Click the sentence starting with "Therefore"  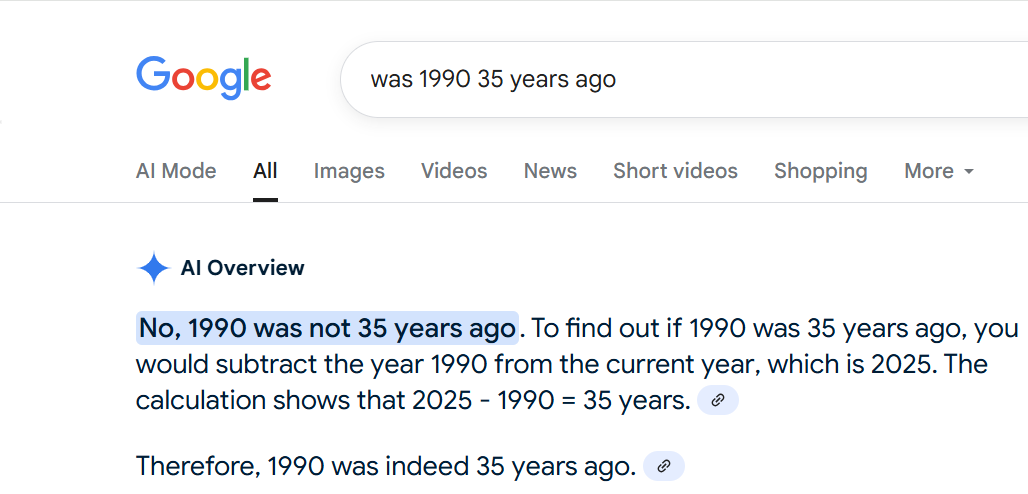(x=385, y=466)
